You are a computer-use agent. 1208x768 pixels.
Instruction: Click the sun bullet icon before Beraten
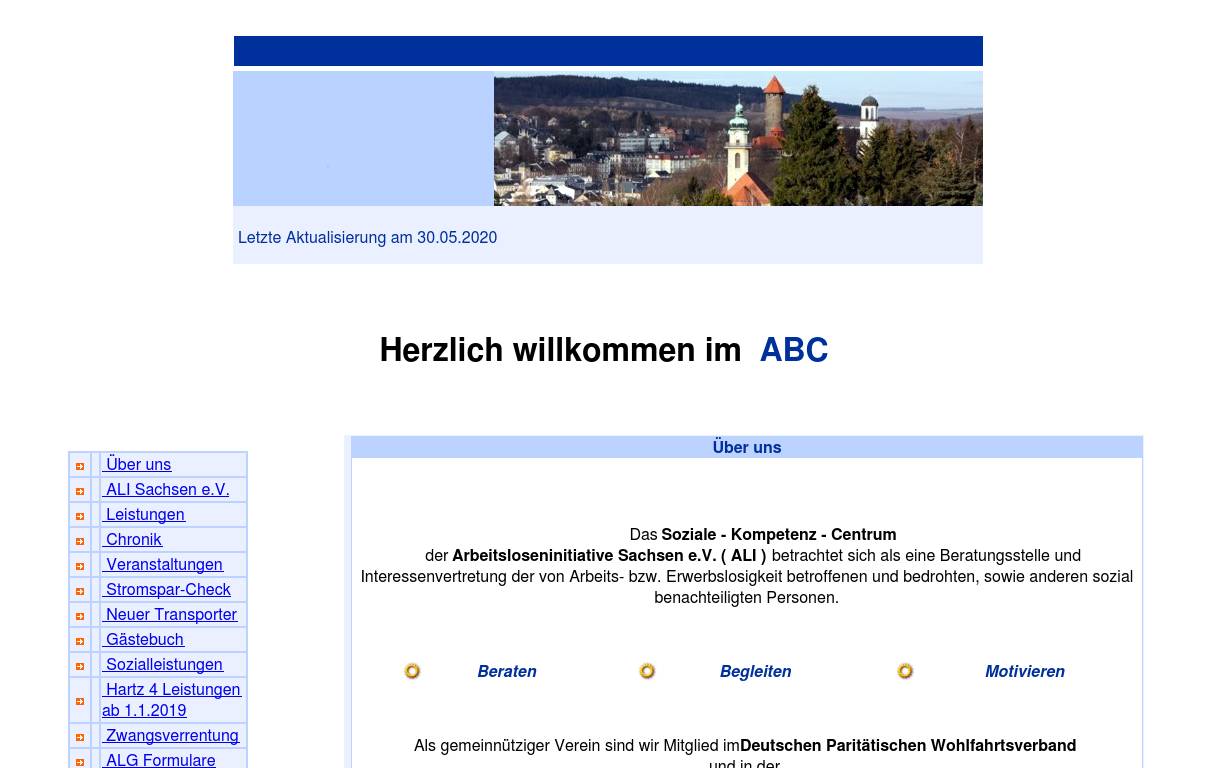pos(412,671)
